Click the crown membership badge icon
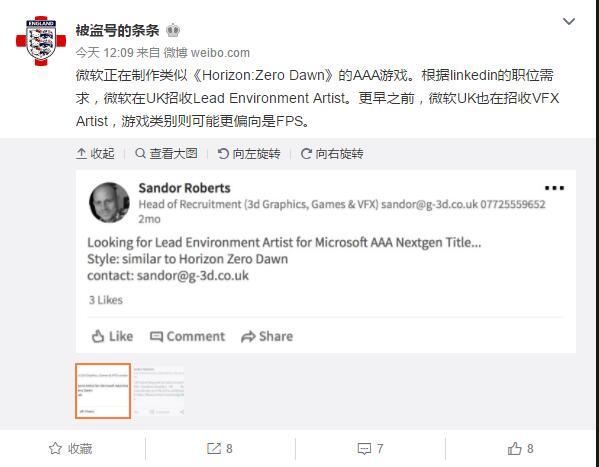The width and height of the screenshot is (599, 467). (173, 30)
